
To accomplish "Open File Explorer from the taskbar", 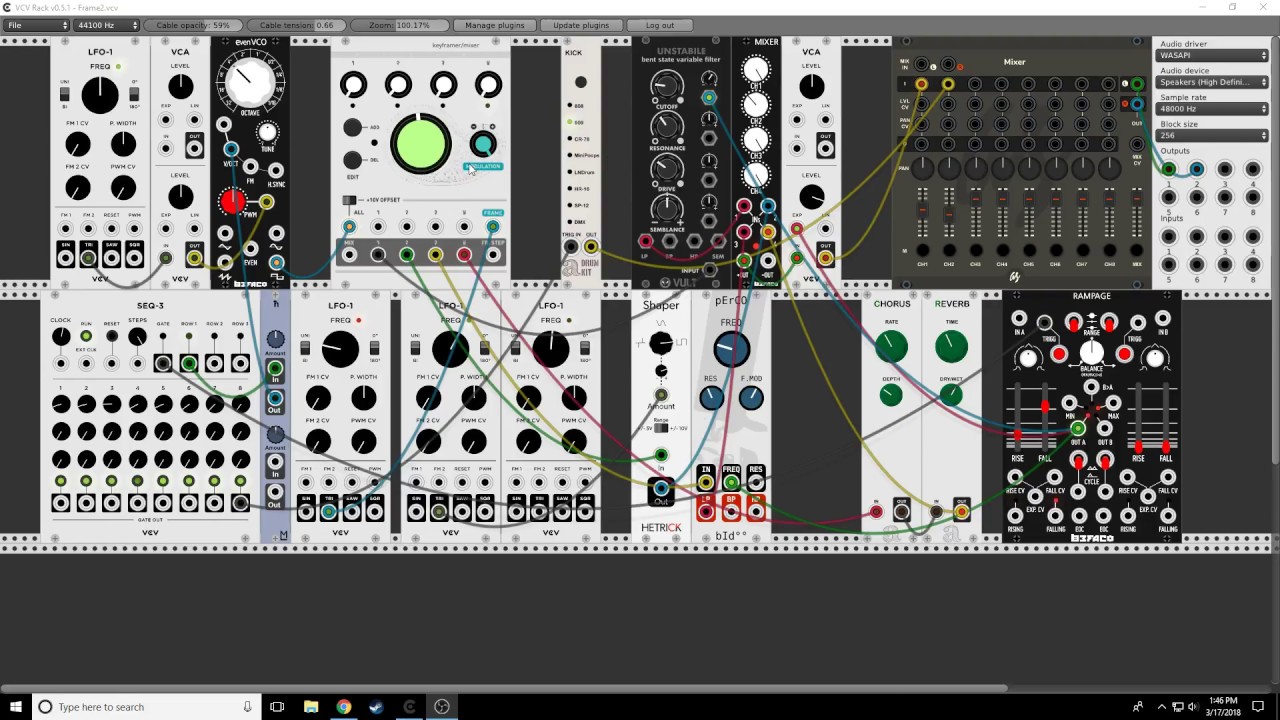I will click(x=311, y=707).
